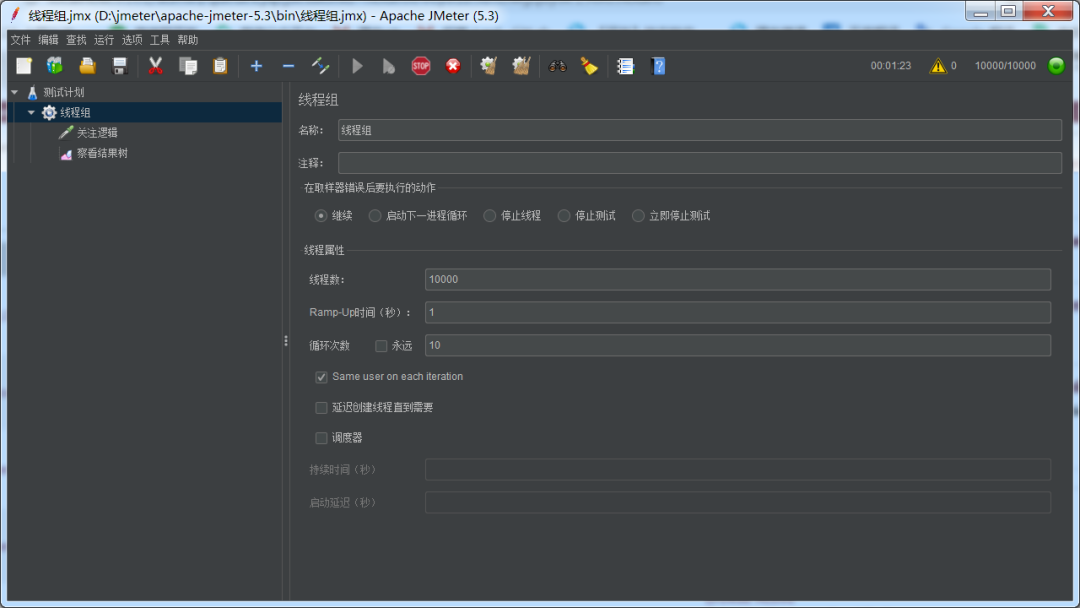Select the 继续 radio button

click(x=321, y=216)
